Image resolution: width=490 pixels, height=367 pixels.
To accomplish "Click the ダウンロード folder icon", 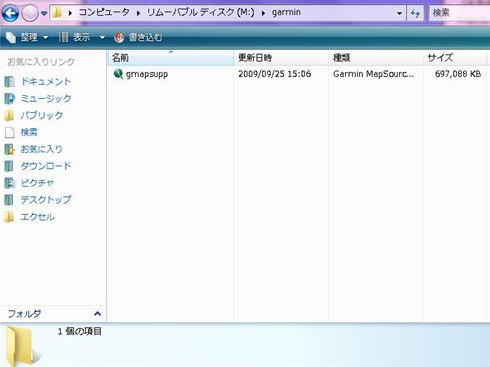I will [x=9, y=166].
